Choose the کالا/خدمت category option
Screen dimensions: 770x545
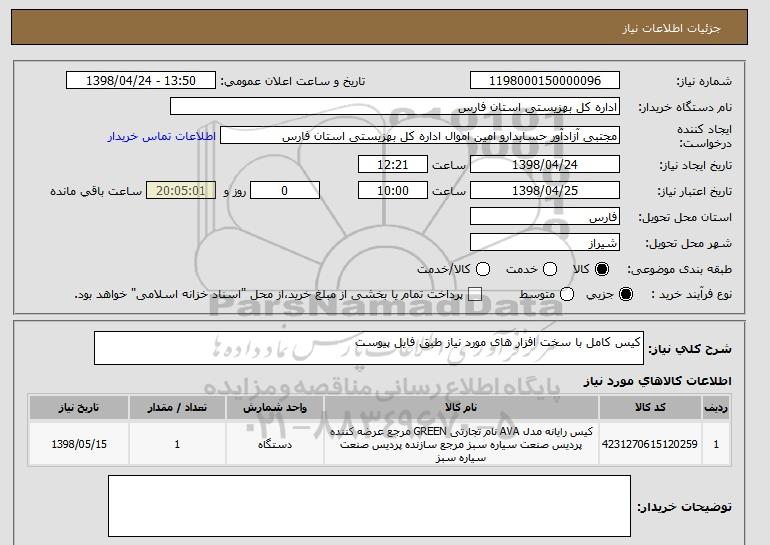point(483,269)
